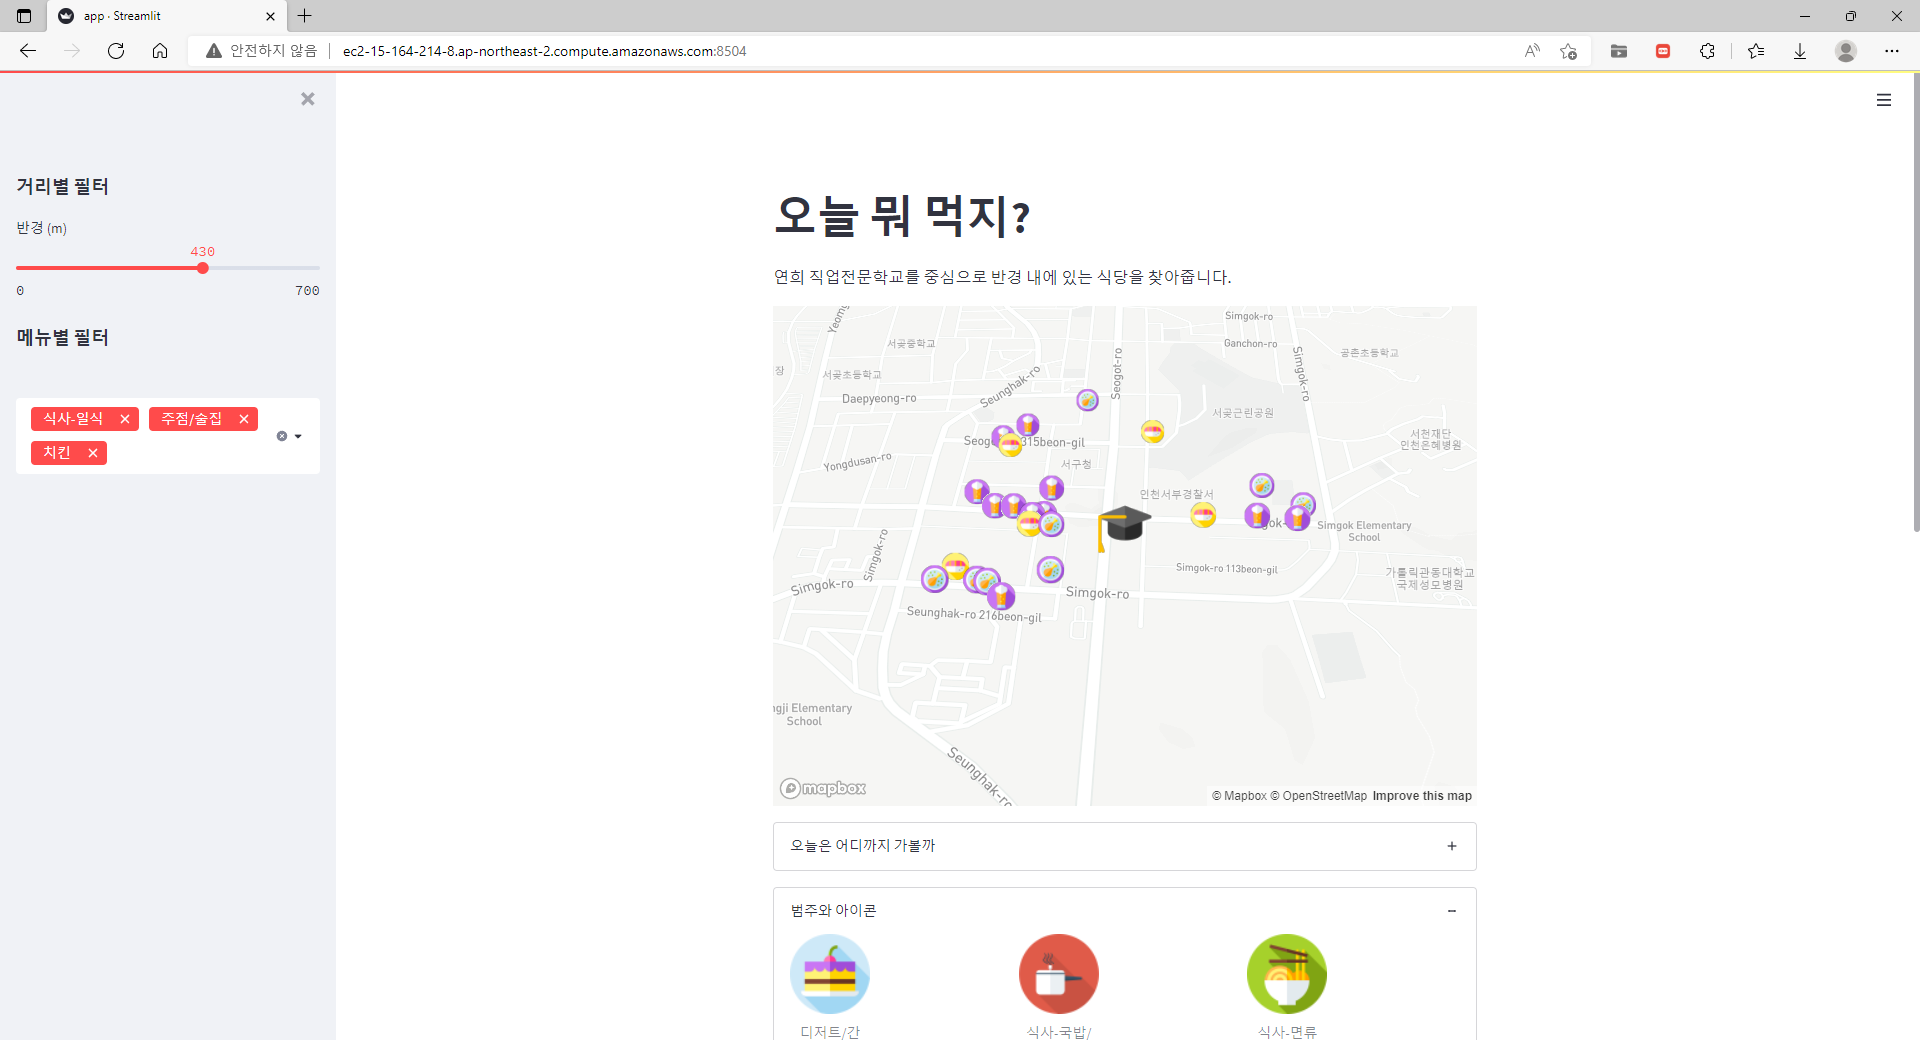Select the 디저트/간식 cake category icon

[829, 973]
